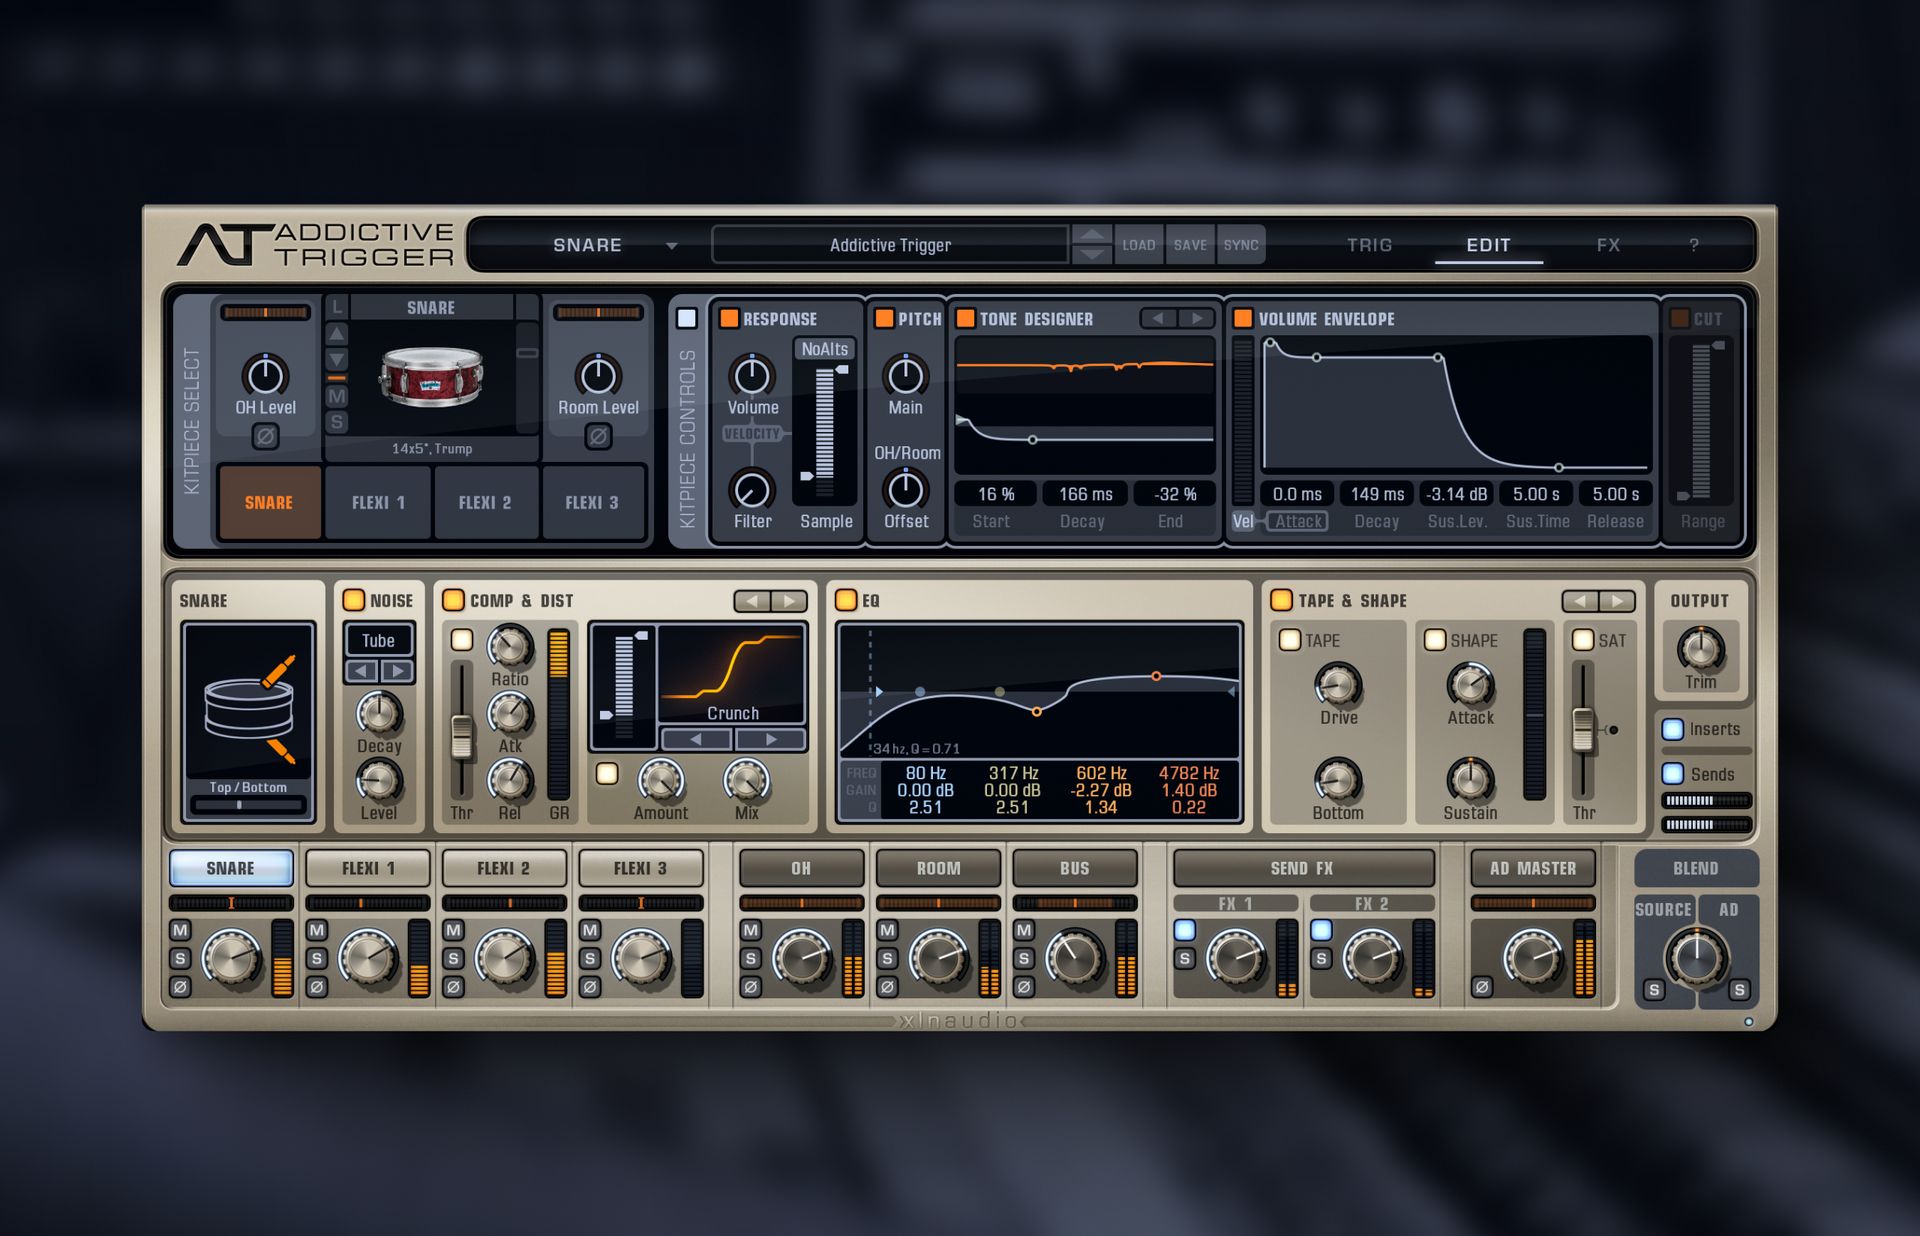Invert phase on SNARE mixer channel
Image resolution: width=1920 pixels, height=1236 pixels.
180,987
